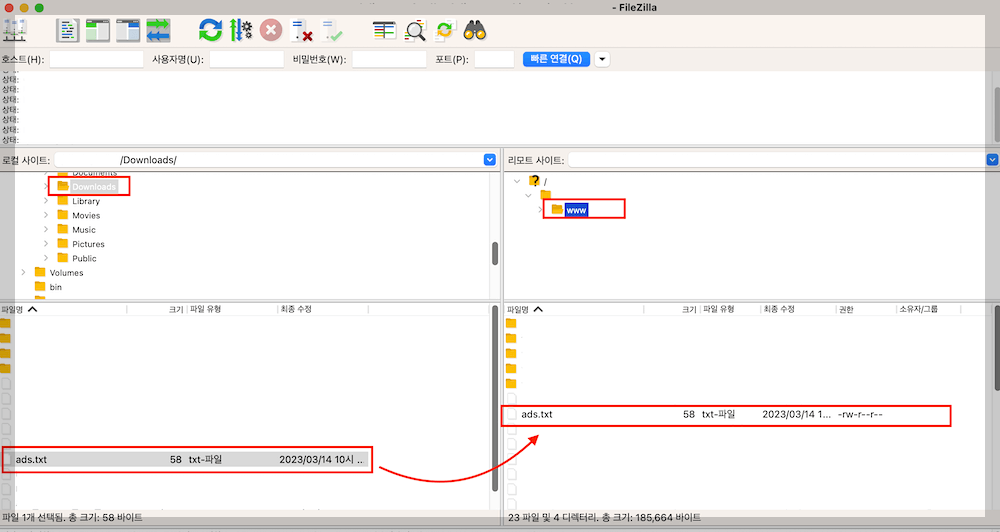1000x532 pixels.
Task: Select local file ads.txt in Downloads list
Action: tap(186, 459)
